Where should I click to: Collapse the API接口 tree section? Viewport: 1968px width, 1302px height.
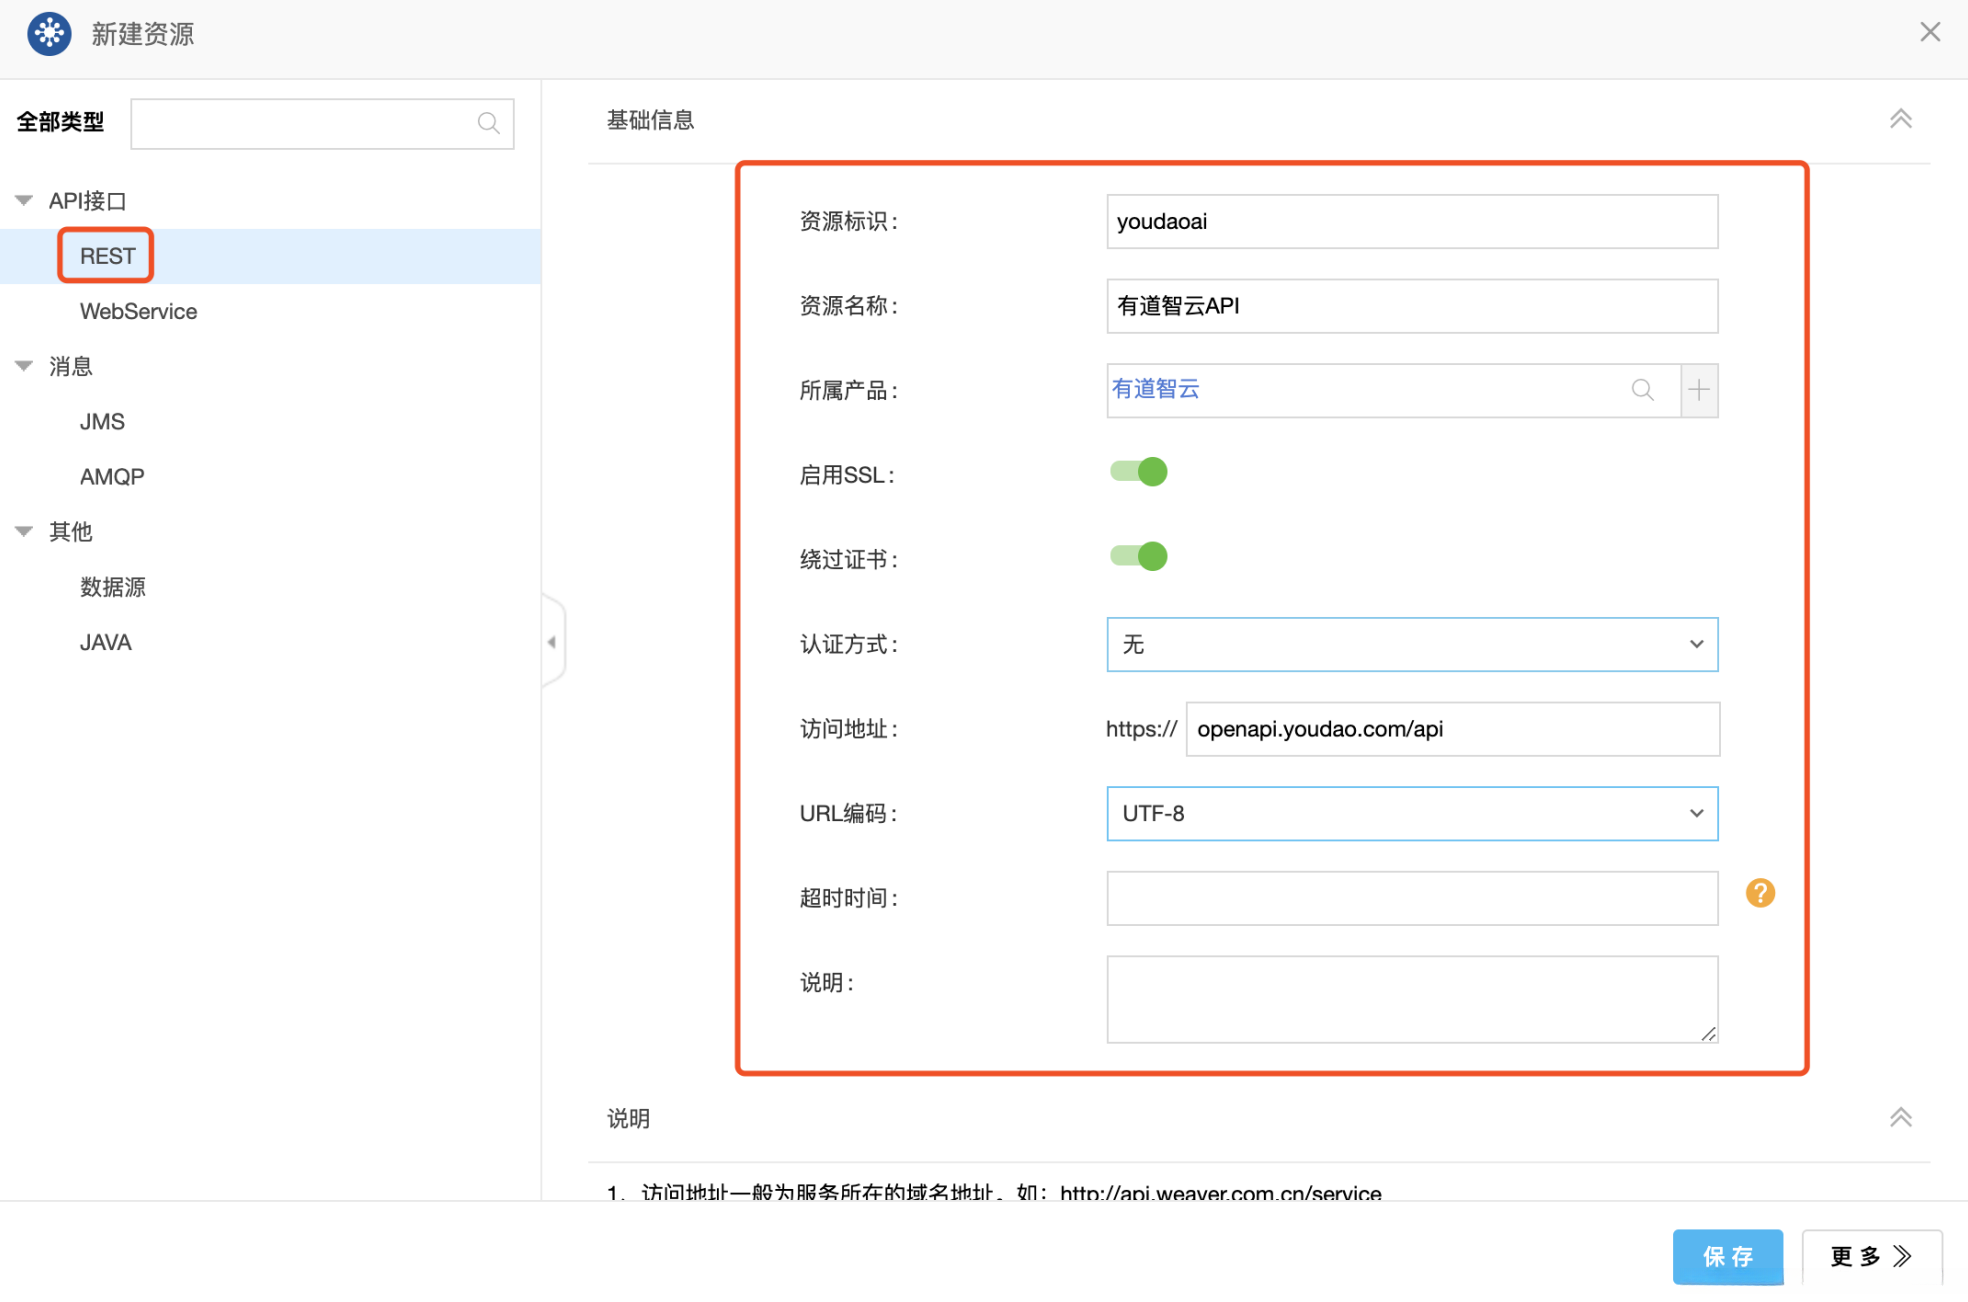[x=24, y=199]
